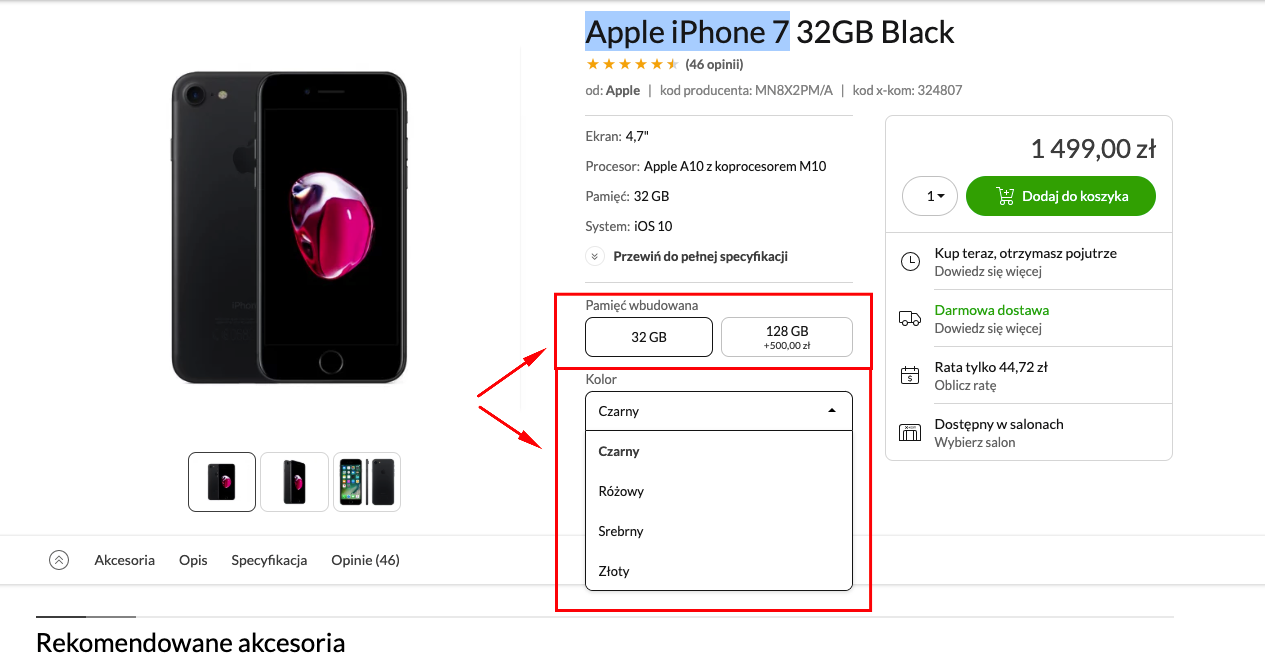Viewport: 1265px width, 671px height.
Task: Open the quantity selector dropdown
Action: pyautogui.click(x=930, y=196)
